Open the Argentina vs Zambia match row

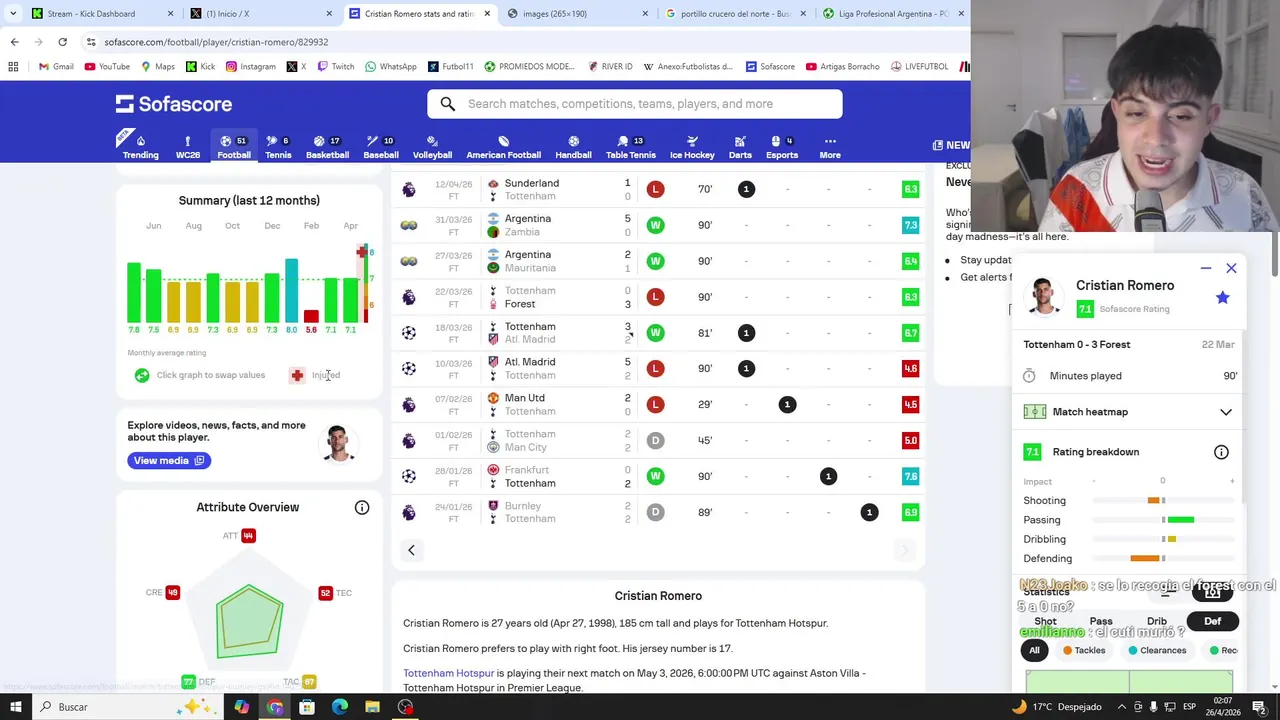(x=658, y=225)
